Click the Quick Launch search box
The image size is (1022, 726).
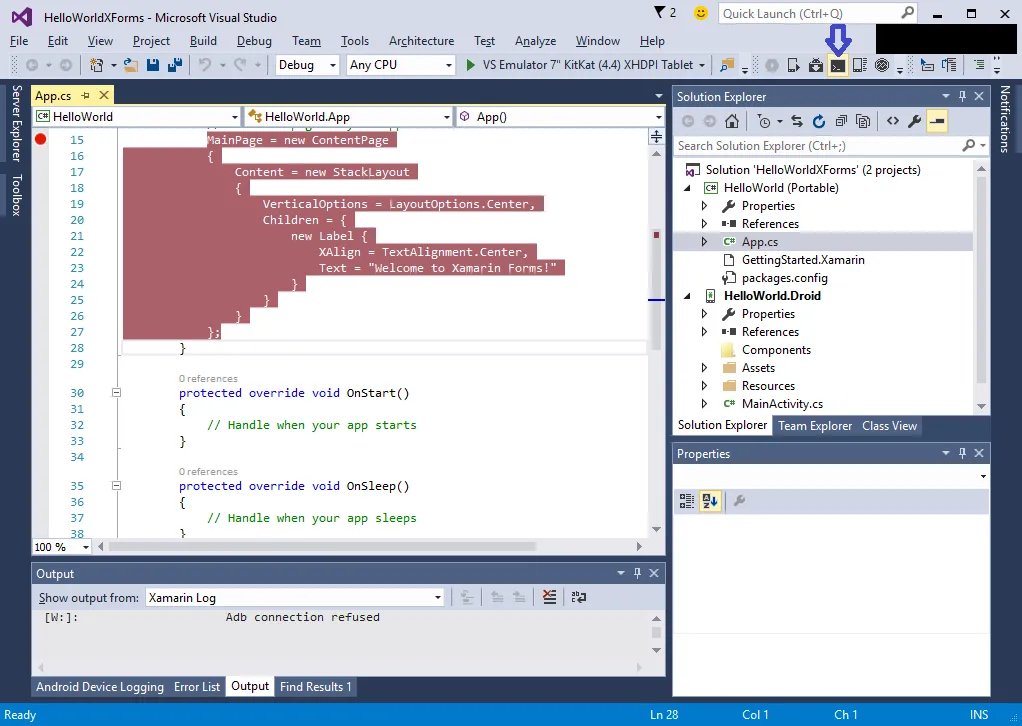point(817,13)
